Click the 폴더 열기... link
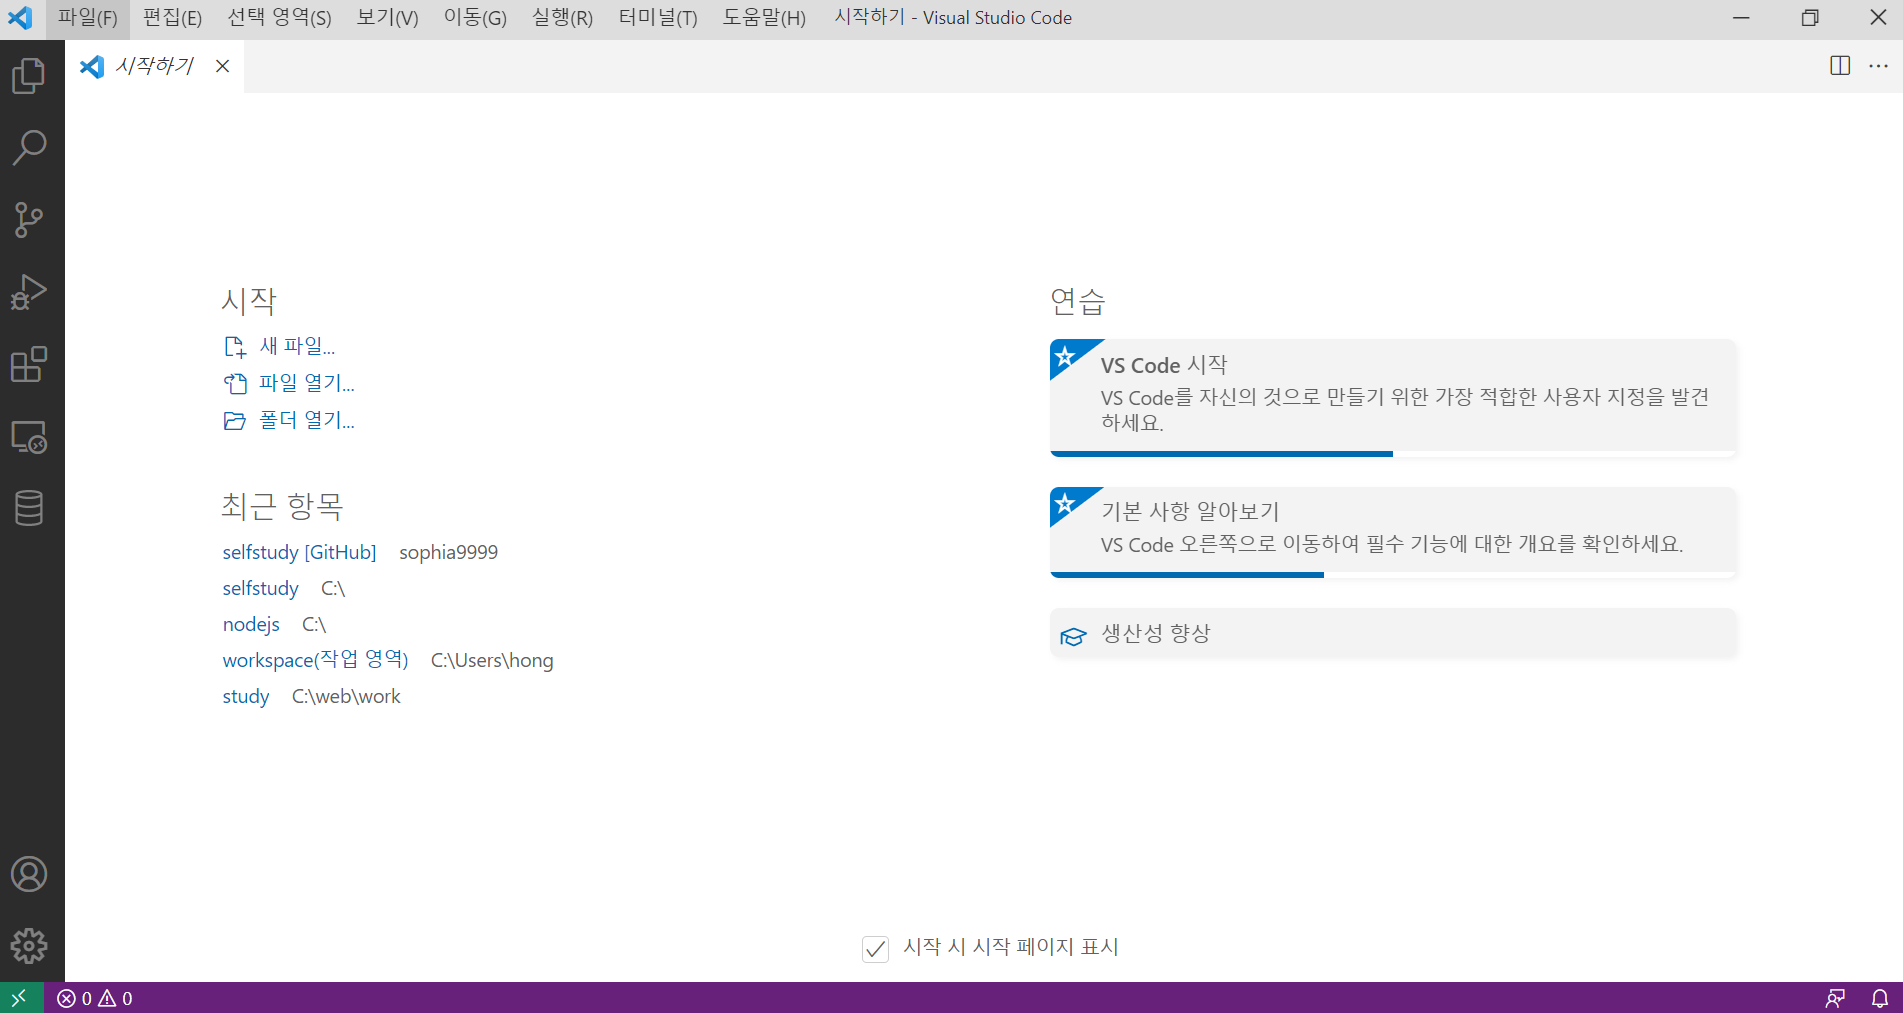This screenshot has width=1903, height=1013. click(290, 420)
